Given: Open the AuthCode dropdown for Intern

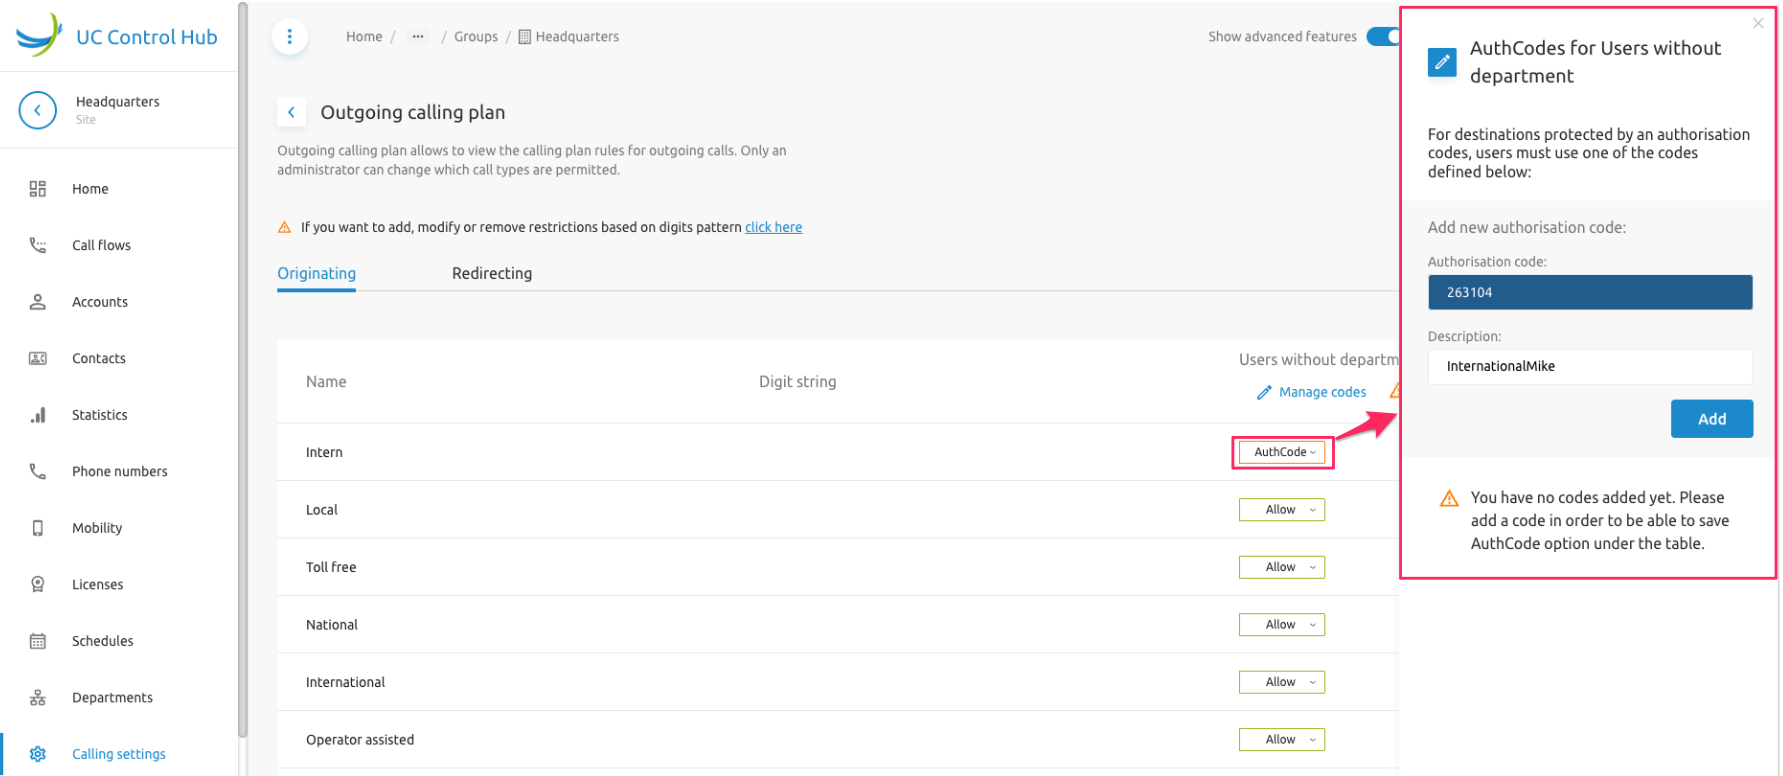Looking at the screenshot, I should click(x=1283, y=452).
